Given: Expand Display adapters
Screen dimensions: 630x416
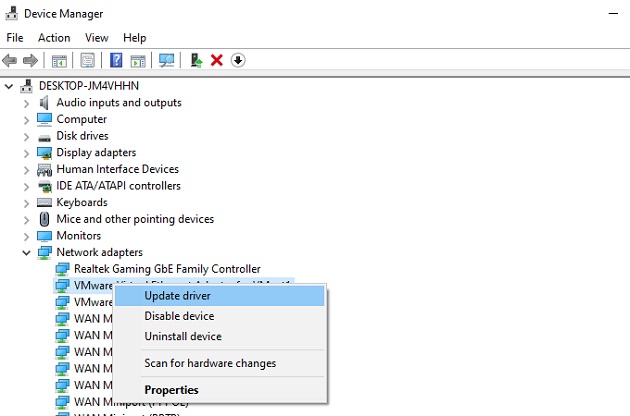Looking at the screenshot, I should (27, 154).
